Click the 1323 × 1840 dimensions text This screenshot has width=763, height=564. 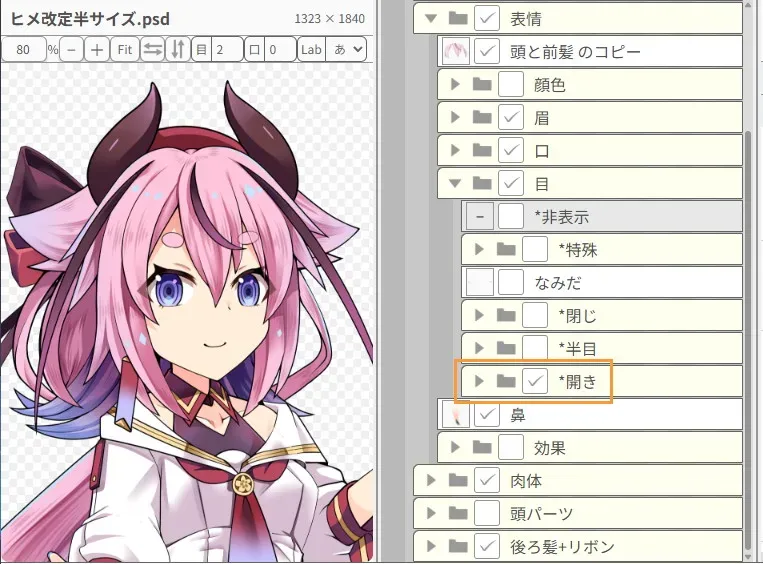(329, 19)
